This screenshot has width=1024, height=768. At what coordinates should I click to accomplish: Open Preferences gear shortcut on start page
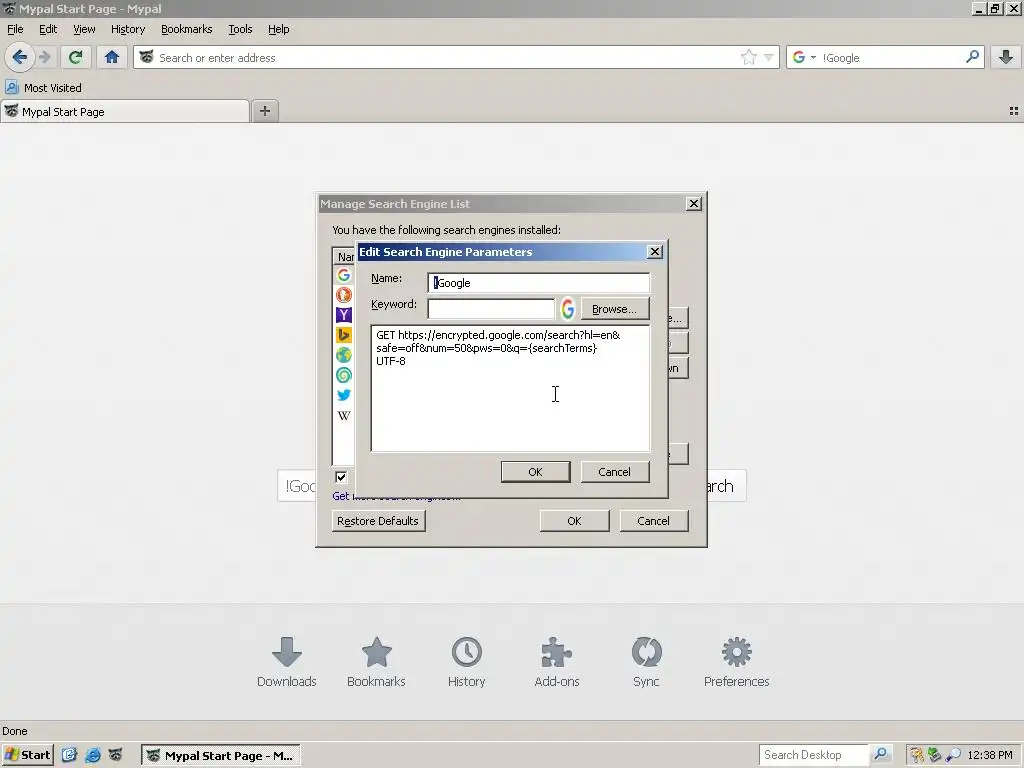point(736,662)
